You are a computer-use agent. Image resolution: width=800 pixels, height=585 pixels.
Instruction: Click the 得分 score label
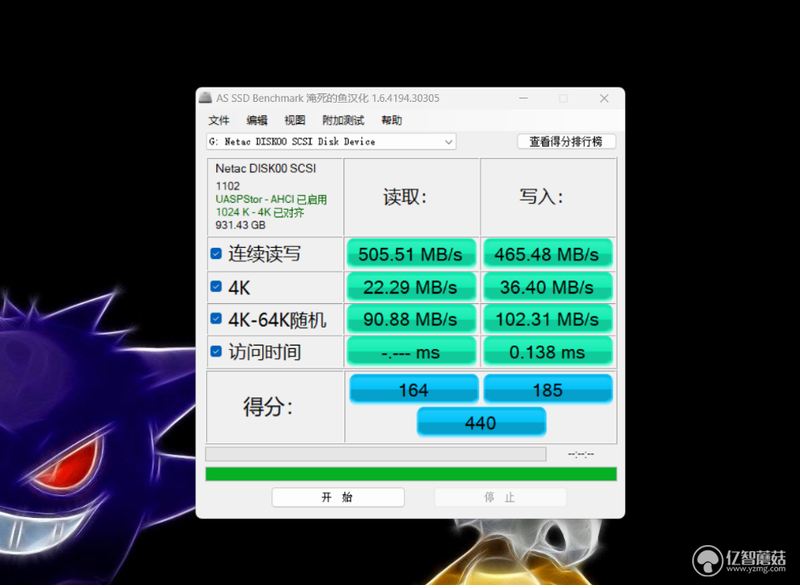268,406
